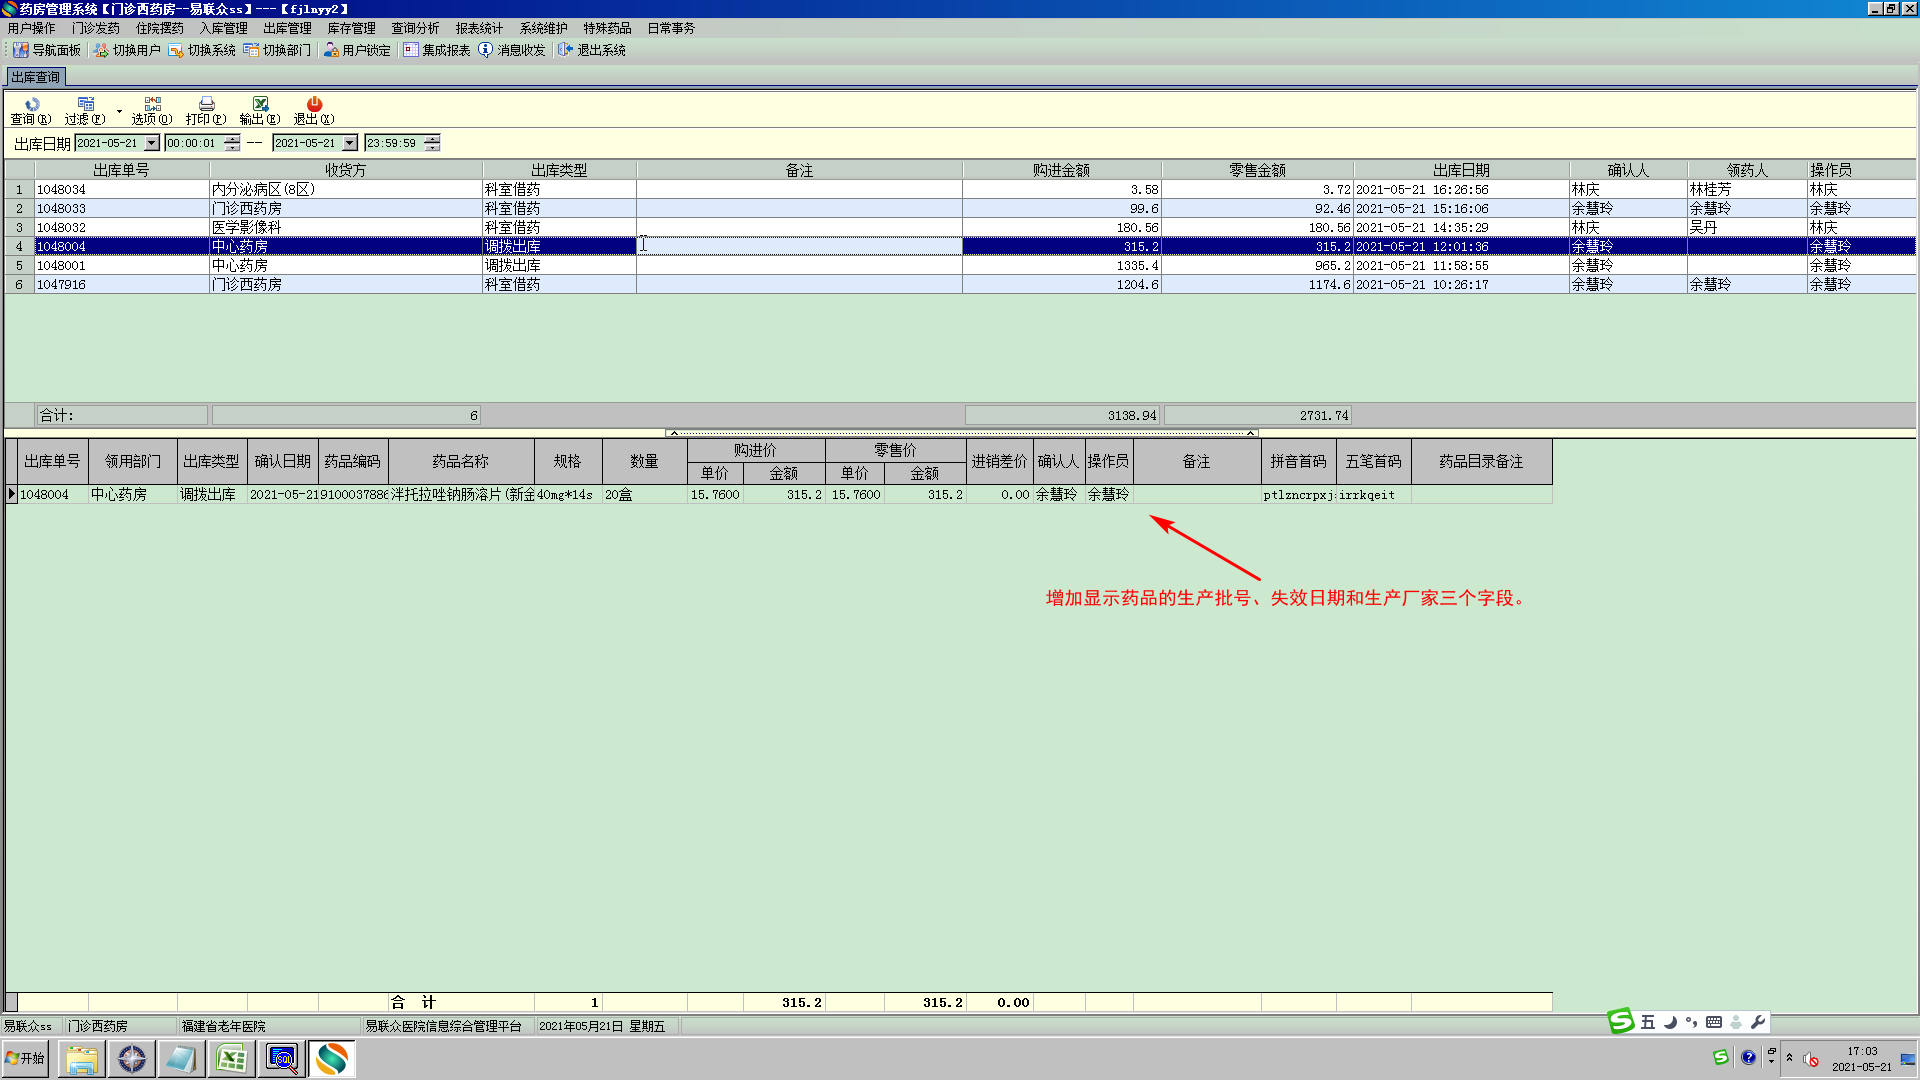Click the 过滤 (Filter) toolbar icon
This screenshot has width=1920, height=1080.
85,104
